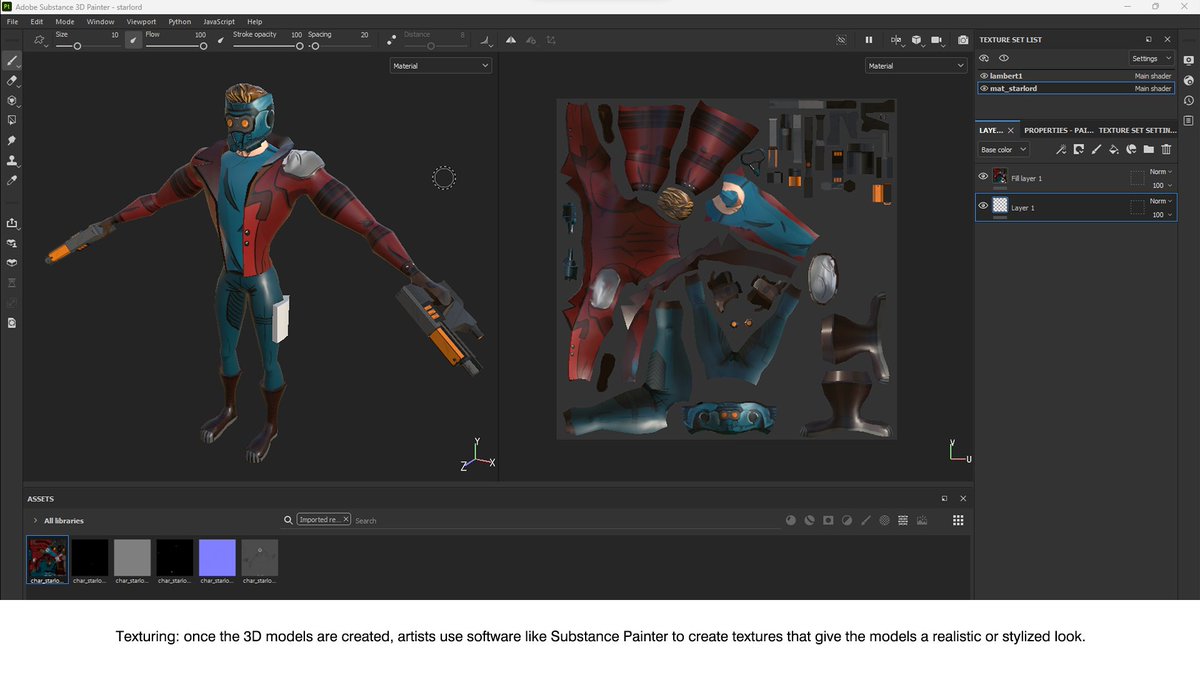Select the Polygon fill tool
1200x675 pixels.
(12, 121)
